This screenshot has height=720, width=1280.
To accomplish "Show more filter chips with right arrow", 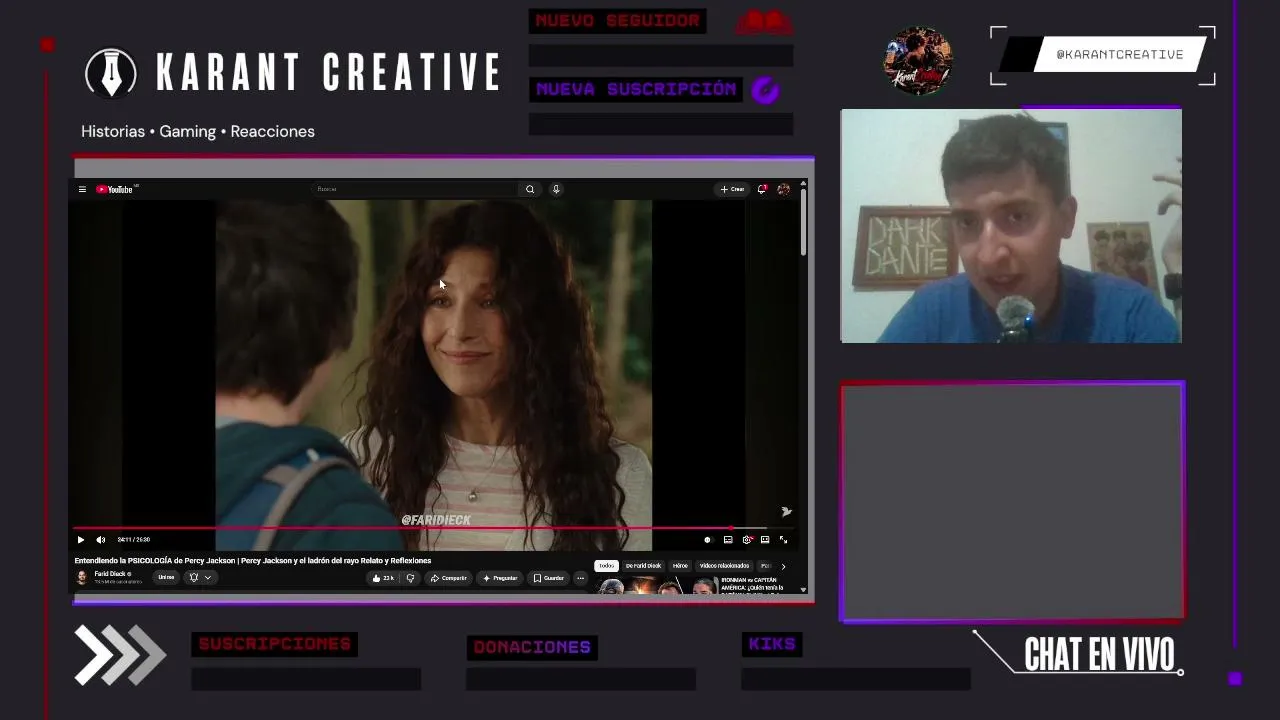I will tap(783, 566).
